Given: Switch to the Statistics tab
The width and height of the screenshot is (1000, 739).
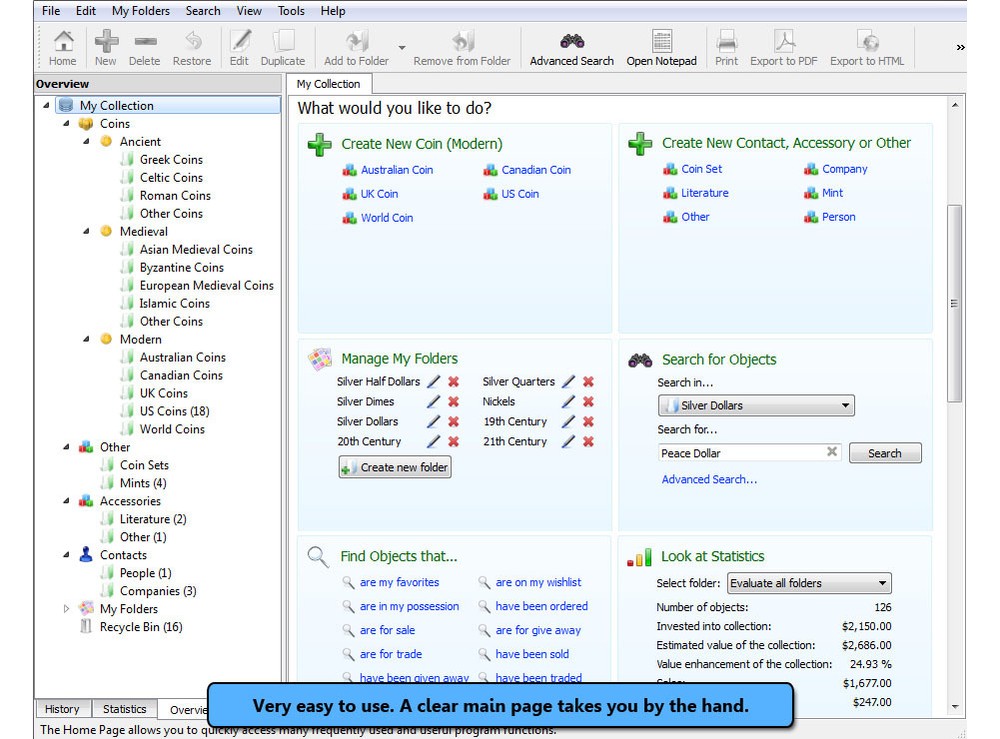Looking at the screenshot, I should (x=123, y=708).
